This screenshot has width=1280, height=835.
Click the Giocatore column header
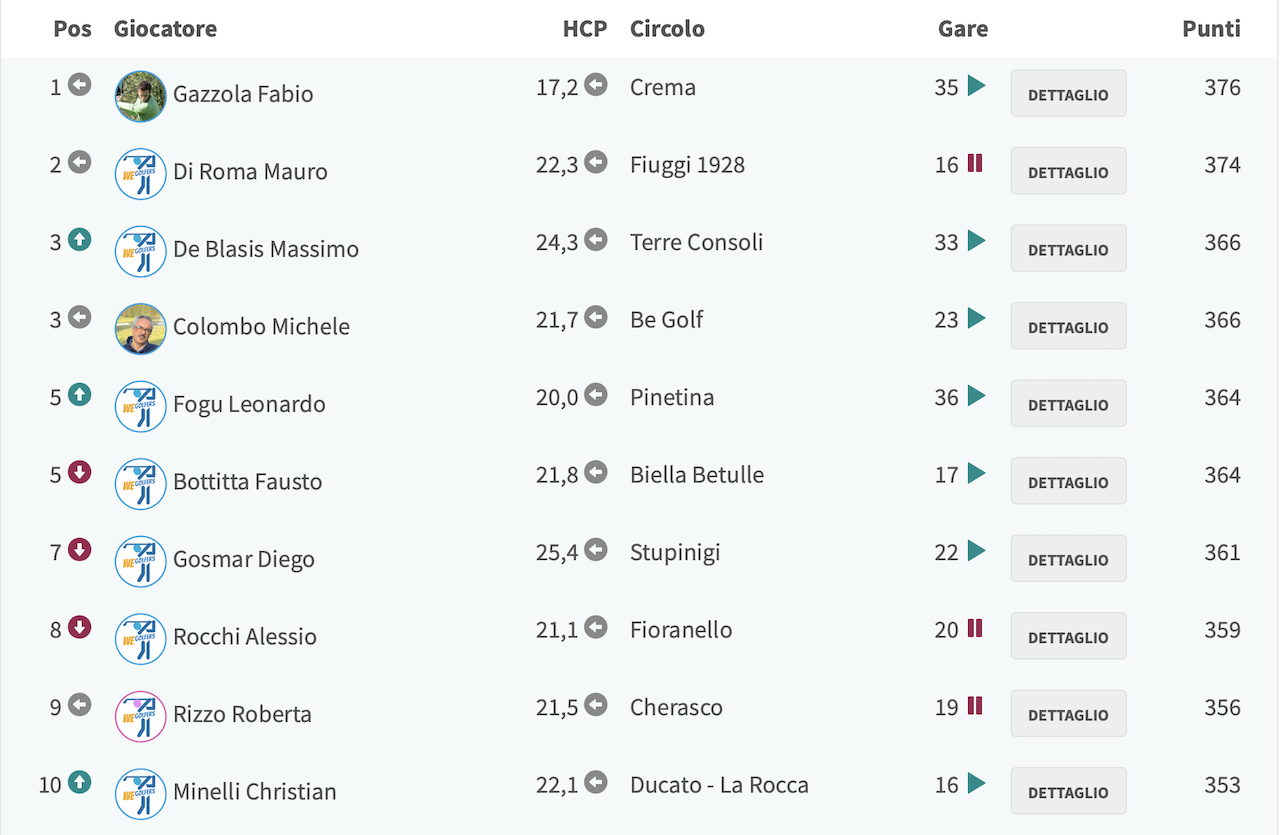click(x=165, y=28)
